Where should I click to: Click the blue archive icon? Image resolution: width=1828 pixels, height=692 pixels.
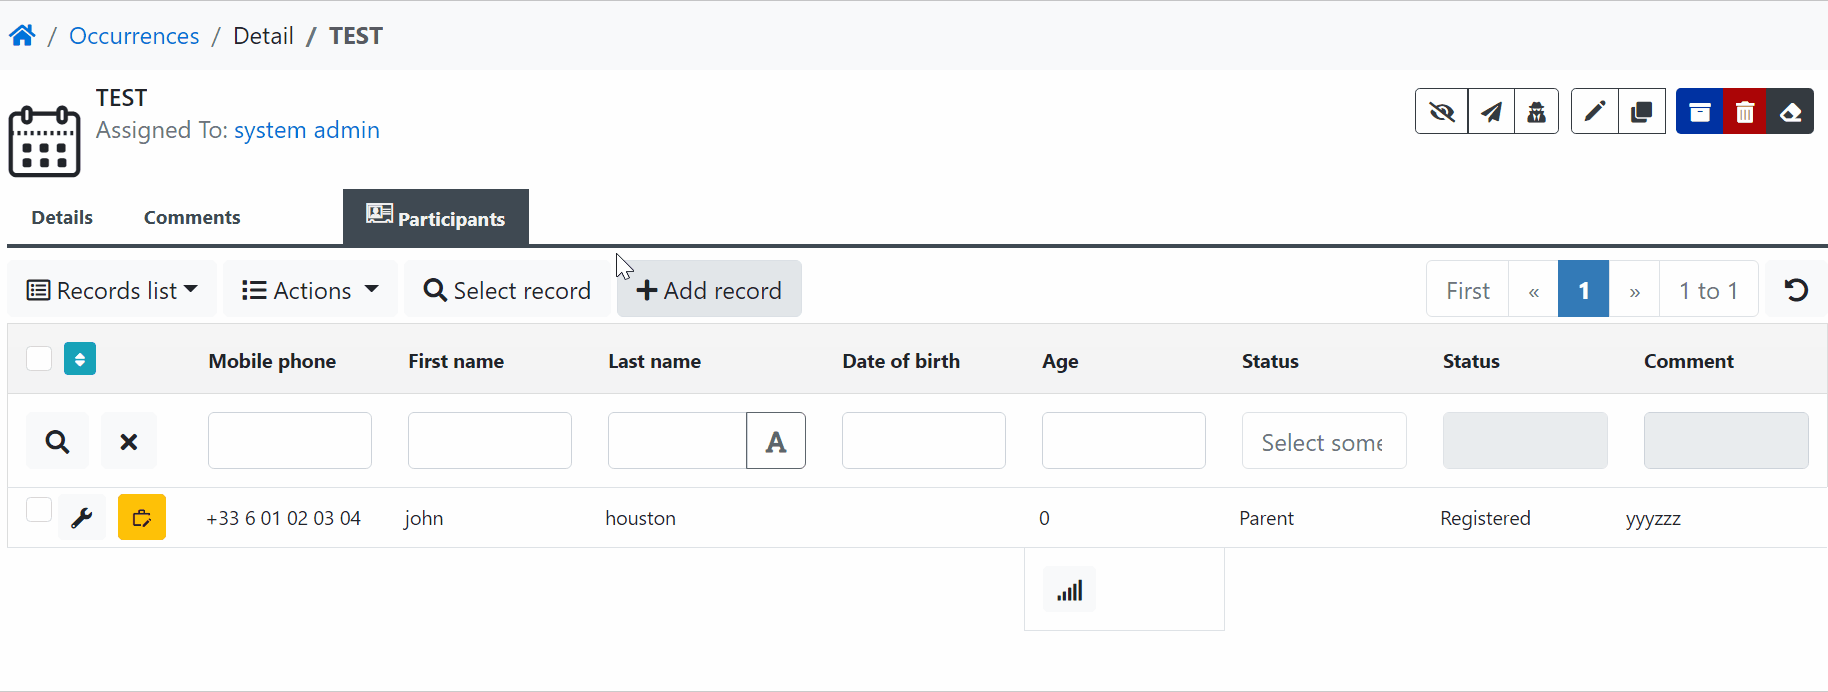1699,112
